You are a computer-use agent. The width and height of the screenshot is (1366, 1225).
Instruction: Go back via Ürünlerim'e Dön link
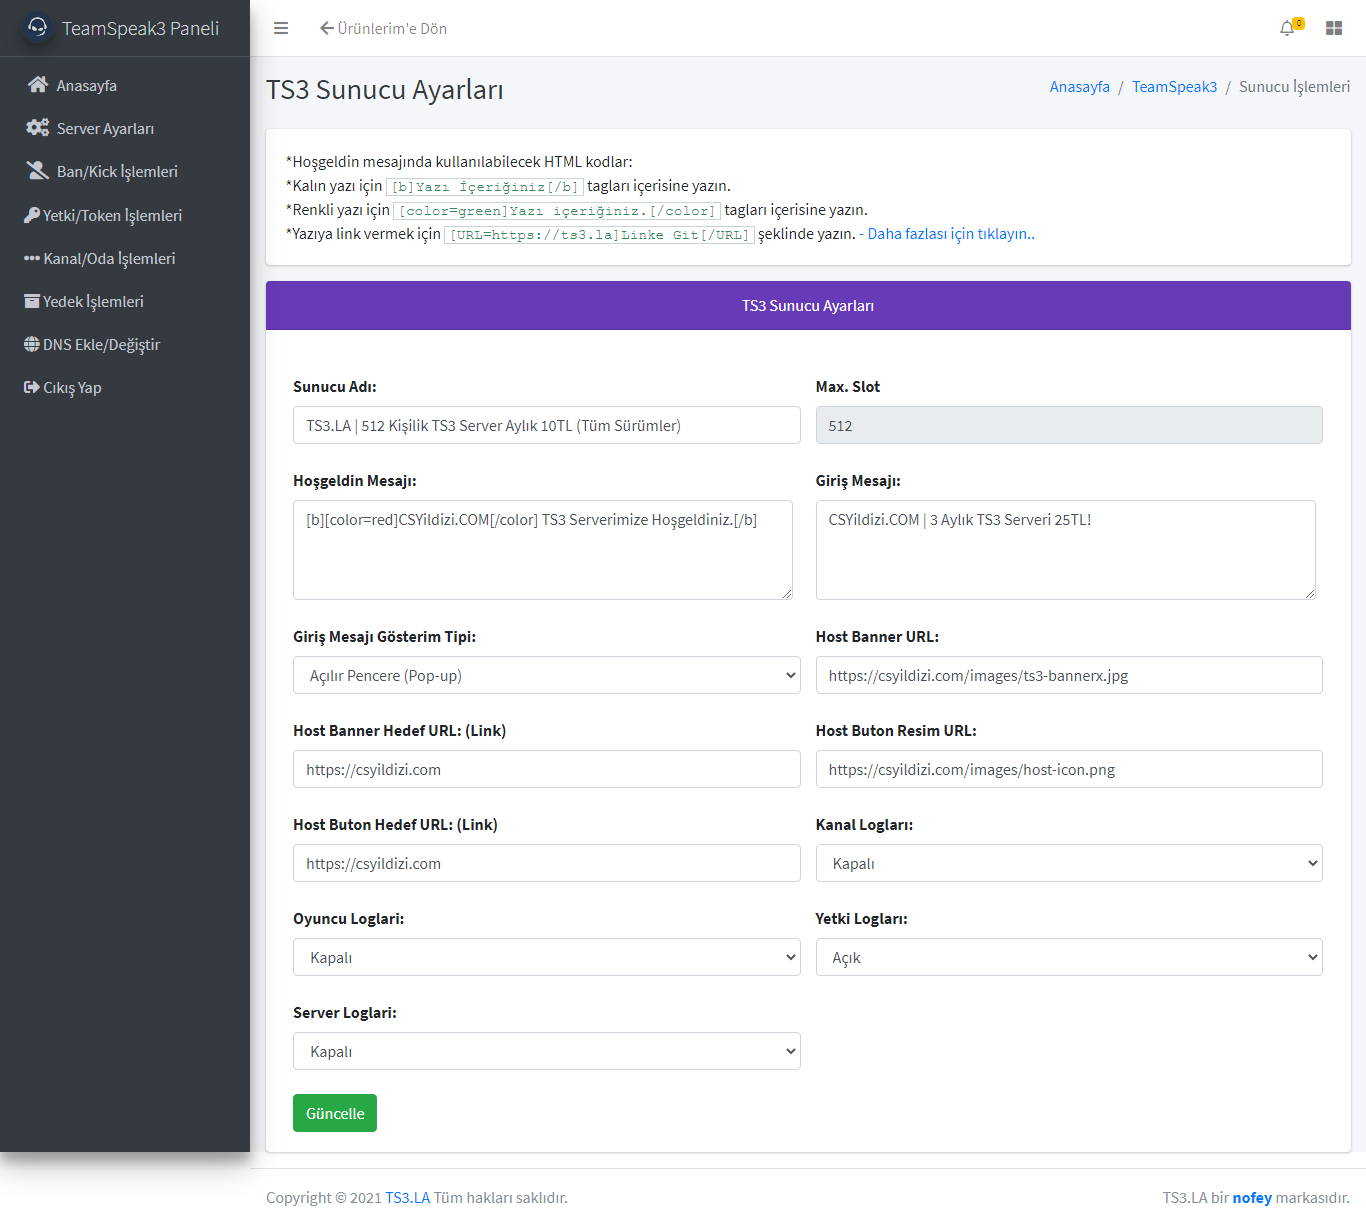(x=384, y=28)
